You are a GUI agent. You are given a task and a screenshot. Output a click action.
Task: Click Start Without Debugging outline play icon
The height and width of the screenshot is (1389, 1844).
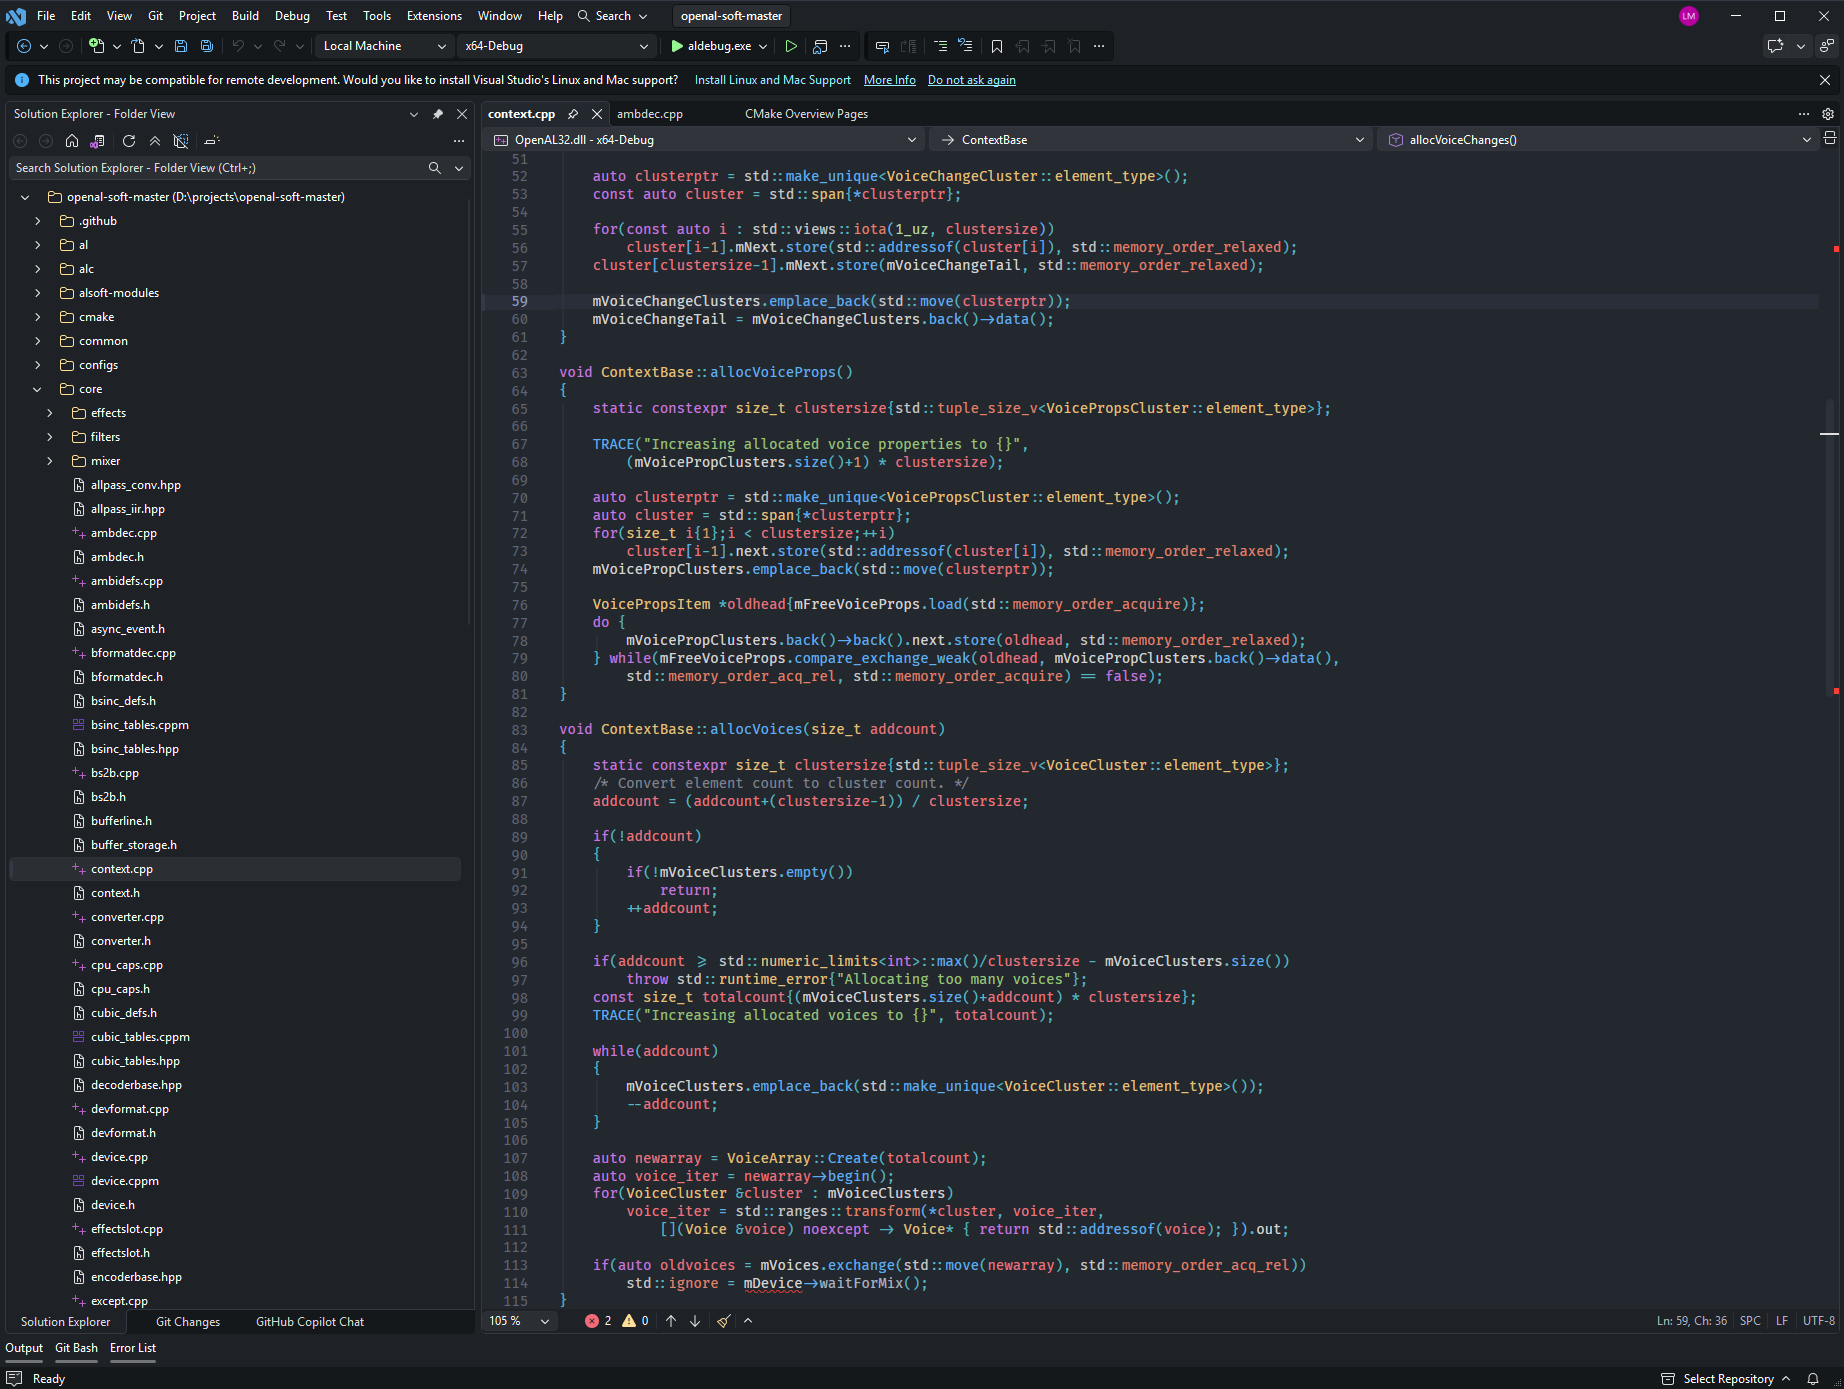tap(791, 46)
